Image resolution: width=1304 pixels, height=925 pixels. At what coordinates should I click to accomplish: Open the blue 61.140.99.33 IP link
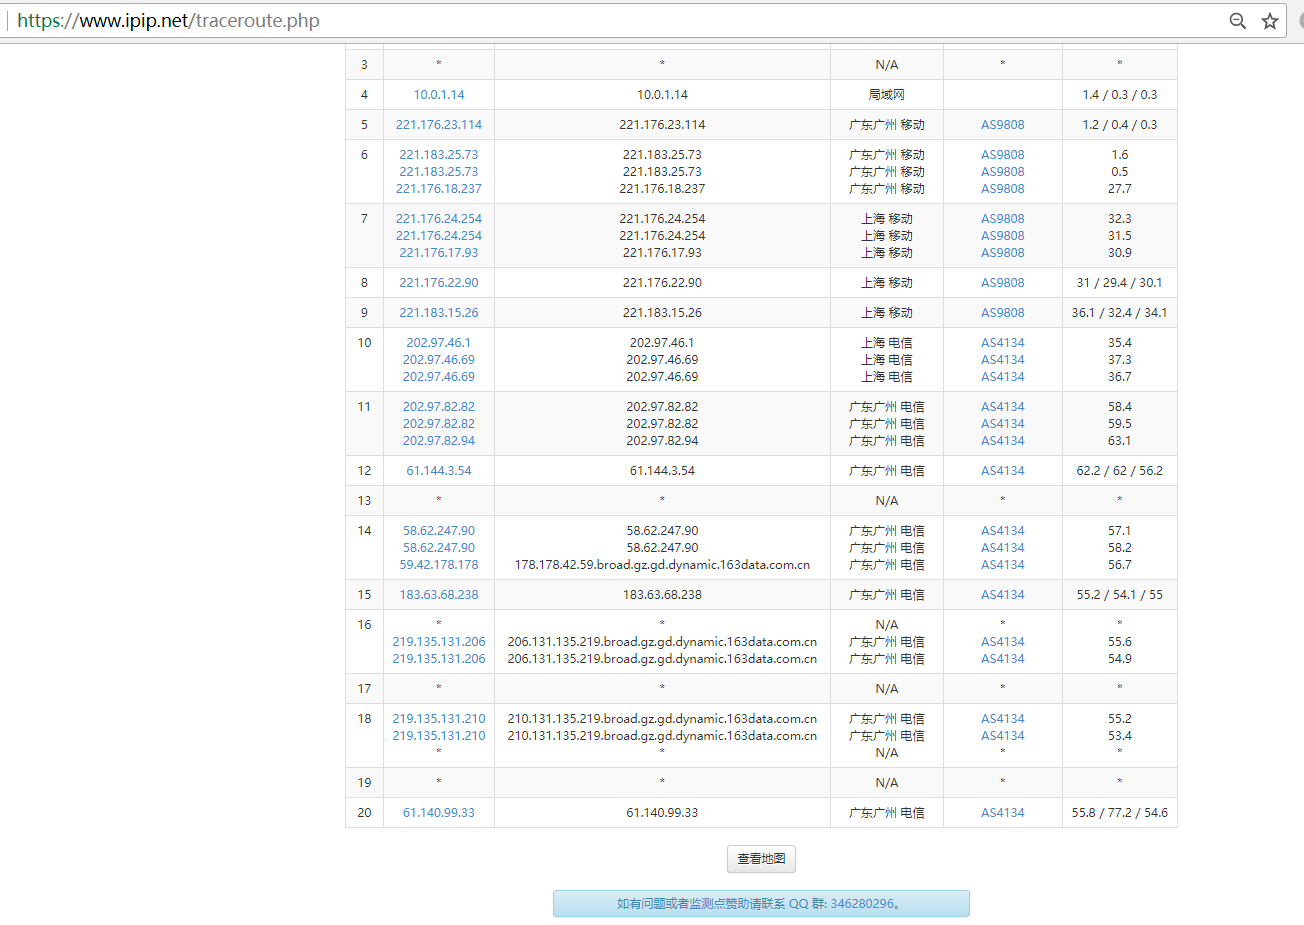[439, 813]
